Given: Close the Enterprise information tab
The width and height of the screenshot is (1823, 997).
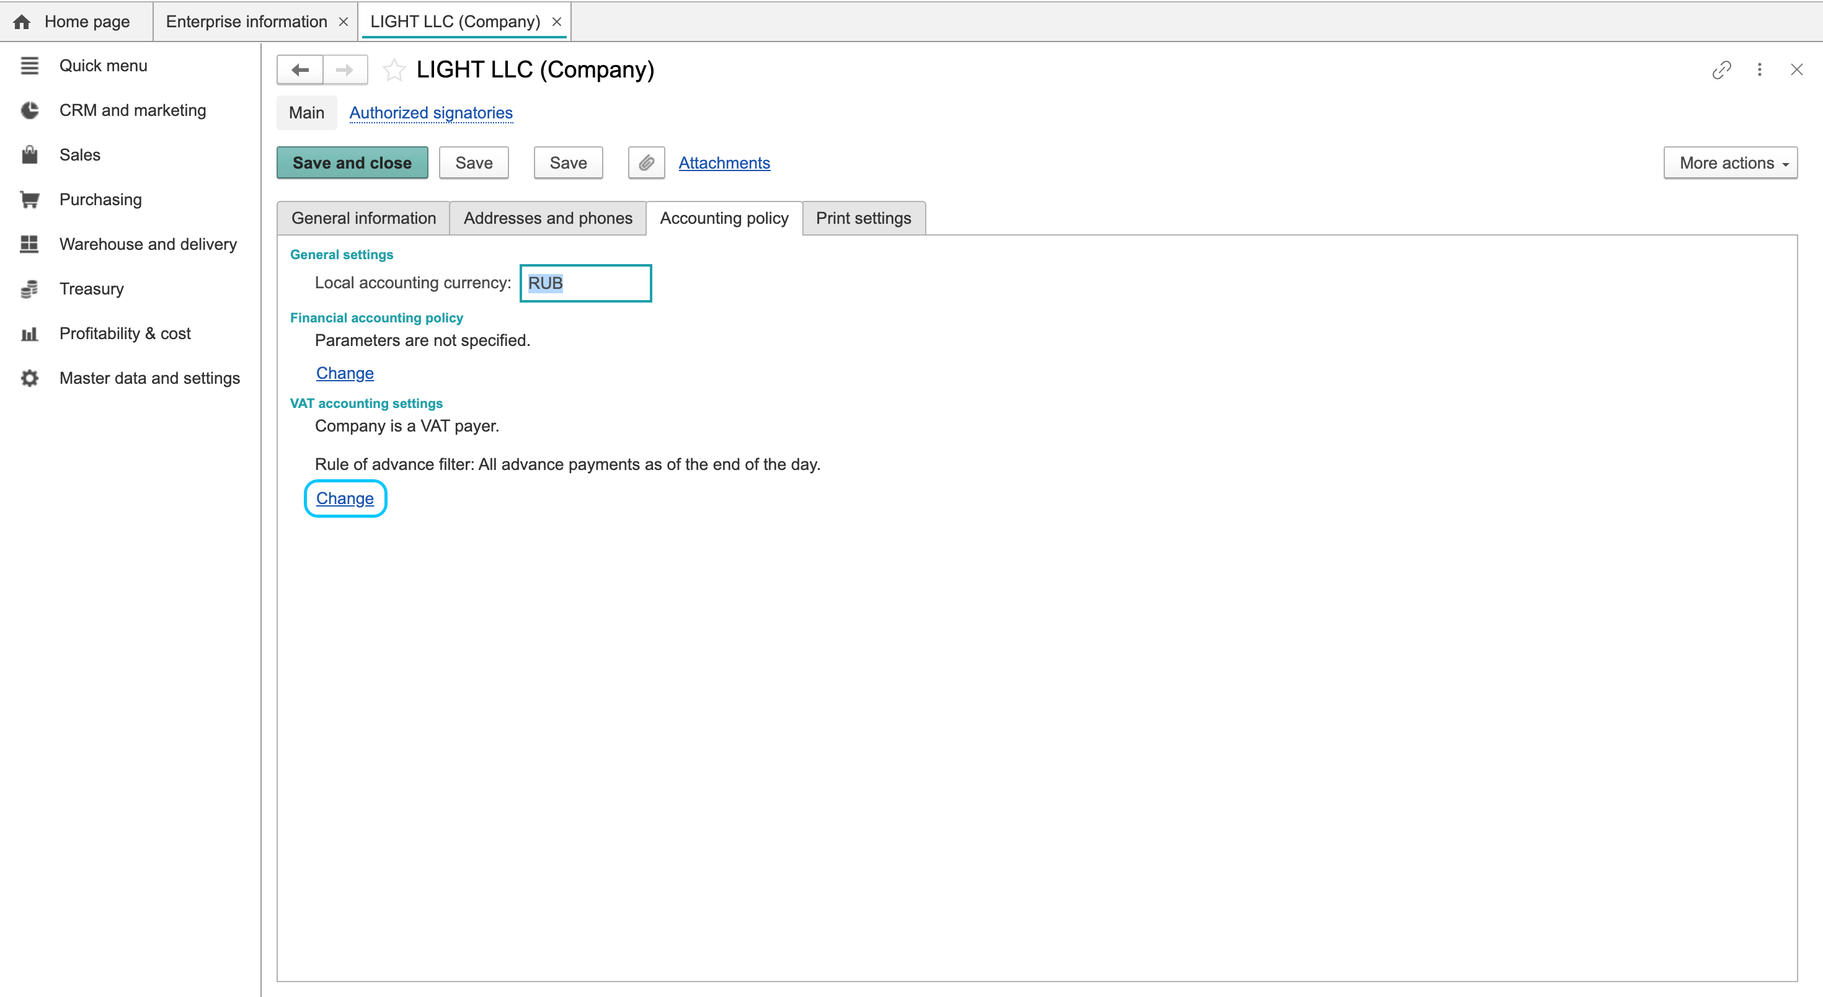Looking at the screenshot, I should [x=343, y=22].
